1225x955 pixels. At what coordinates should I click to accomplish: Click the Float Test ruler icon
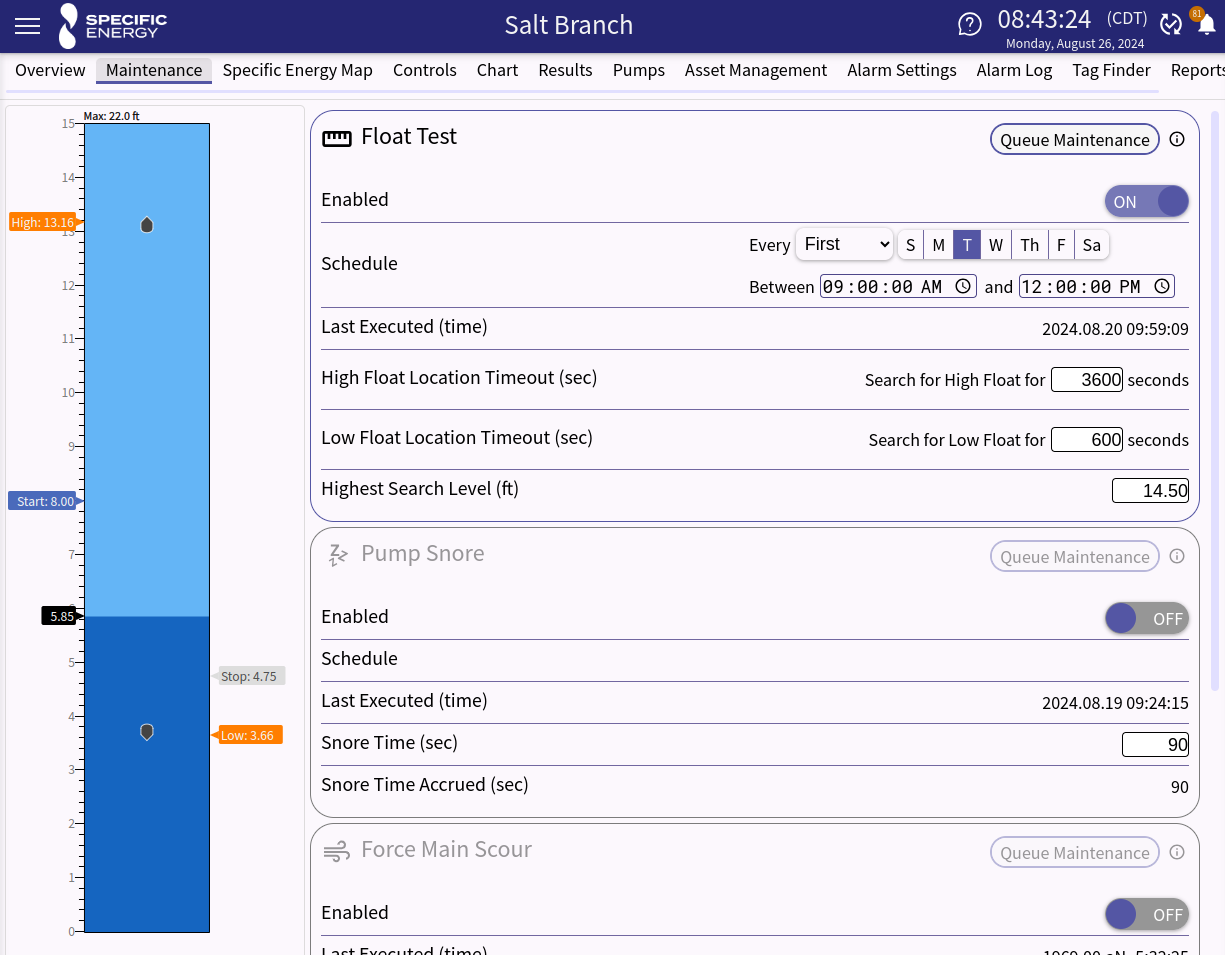coord(337,139)
